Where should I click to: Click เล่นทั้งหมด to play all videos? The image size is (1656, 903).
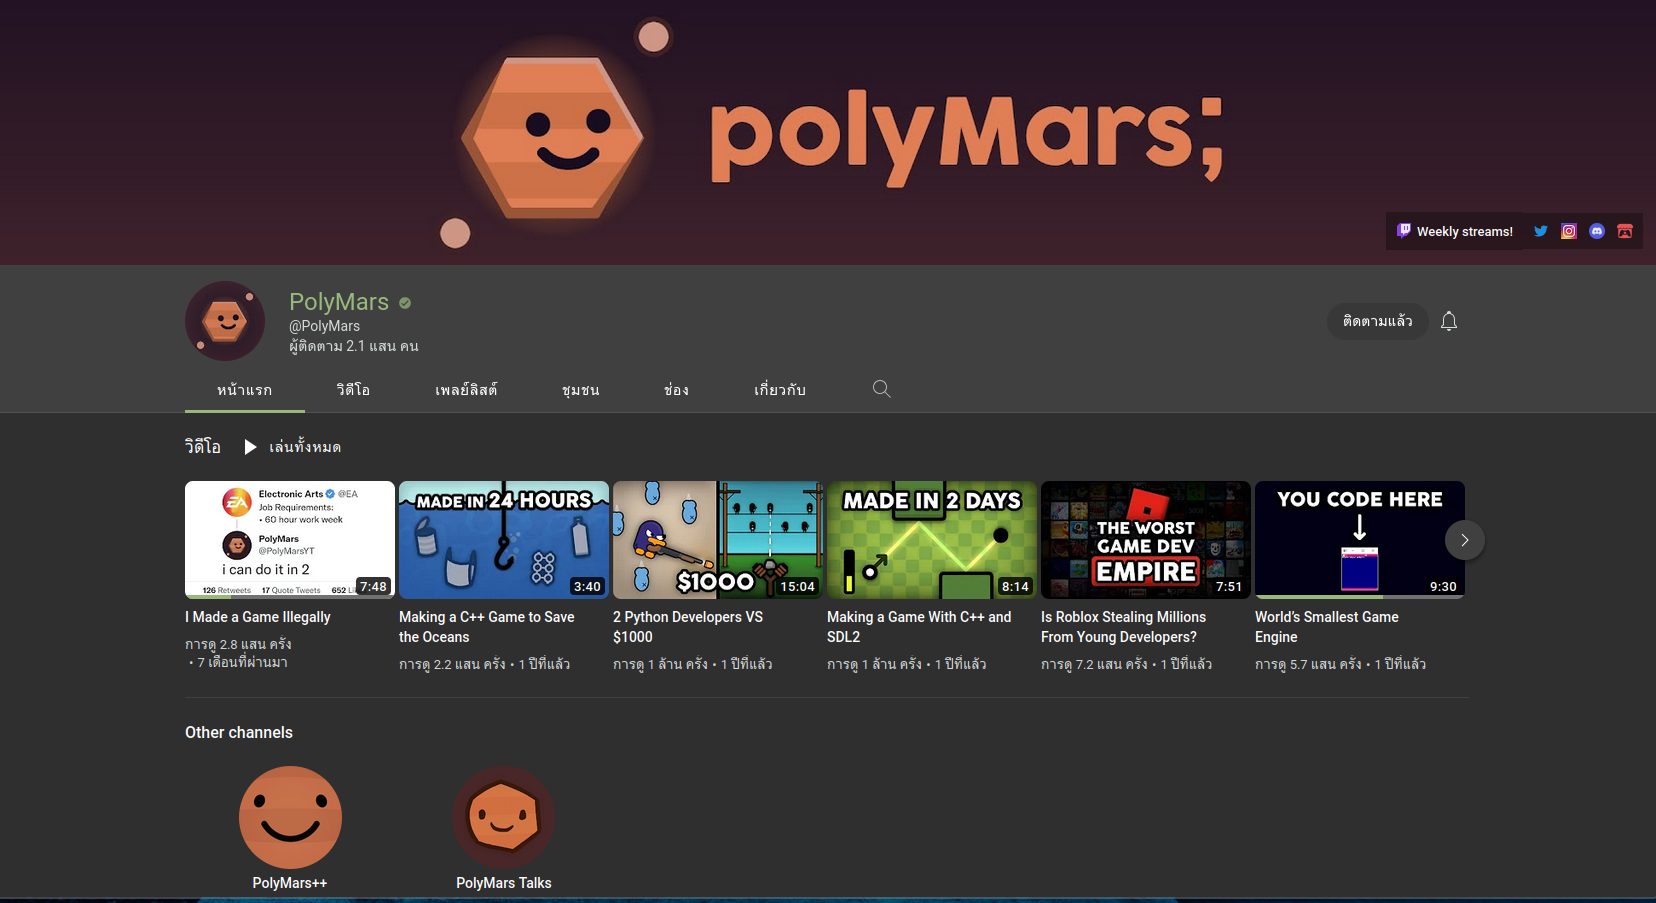click(x=307, y=447)
